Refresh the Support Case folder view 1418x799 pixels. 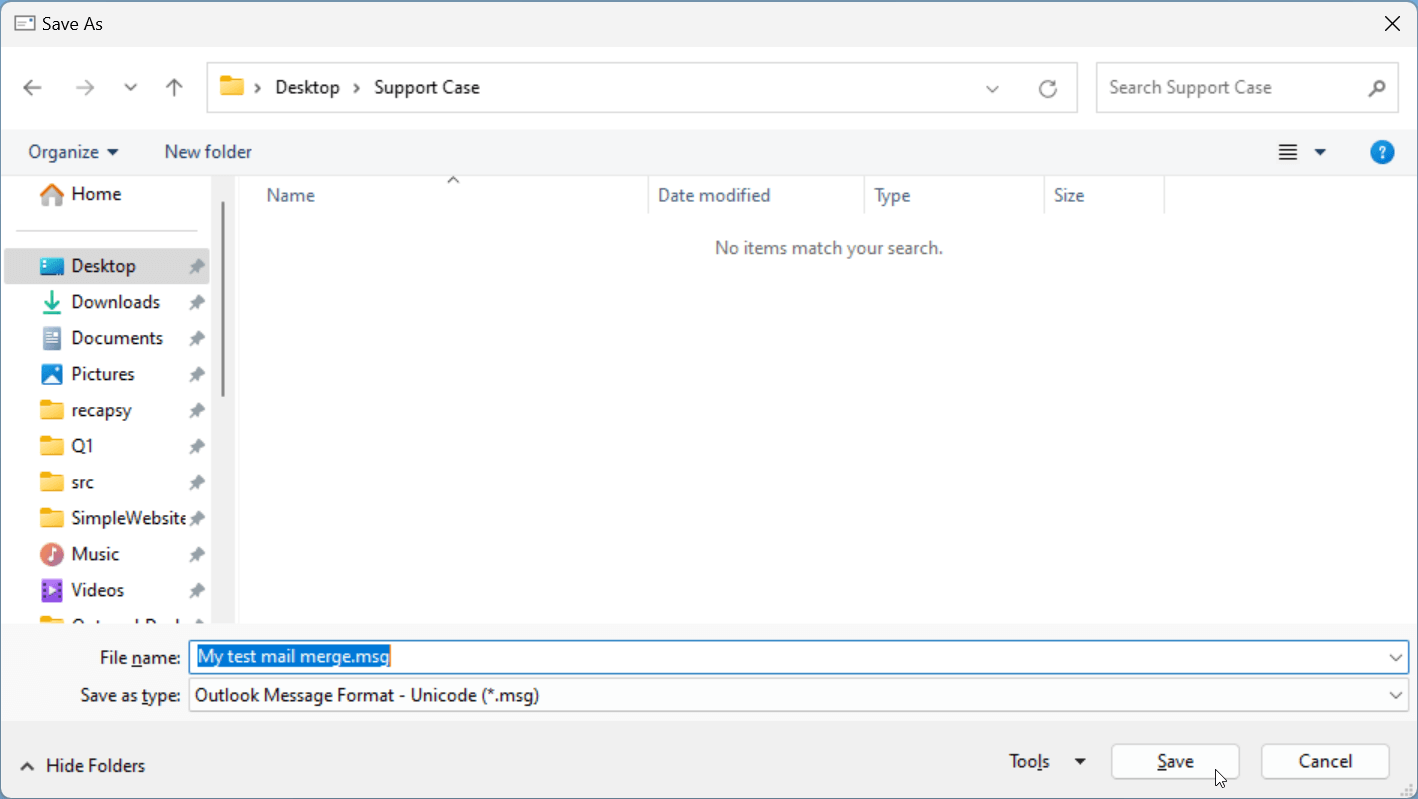point(1047,88)
